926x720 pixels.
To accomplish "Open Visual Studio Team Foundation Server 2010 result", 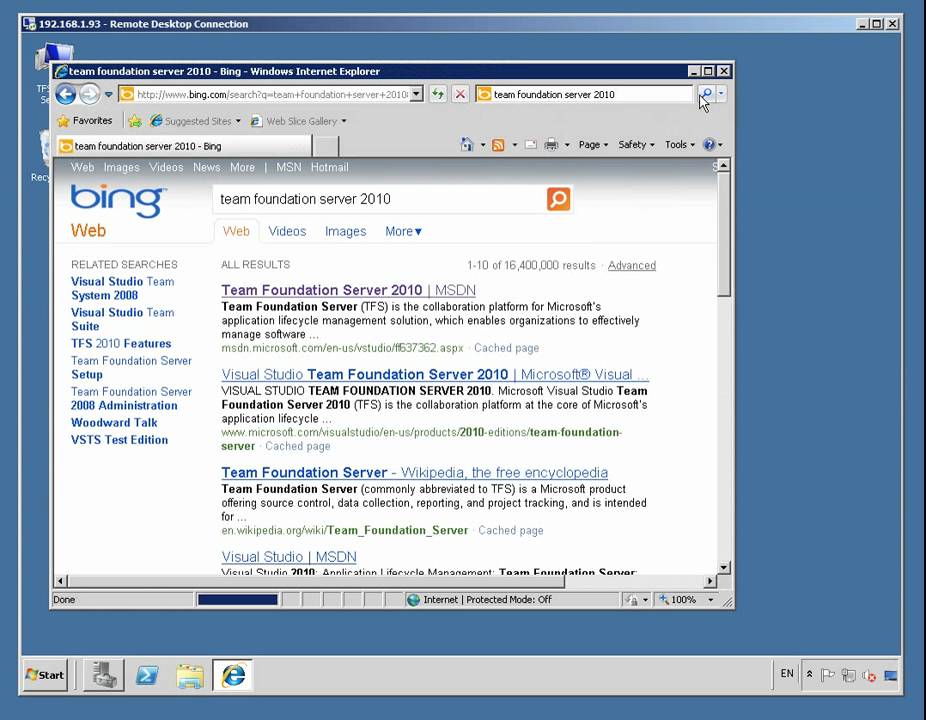I will tap(435, 374).
